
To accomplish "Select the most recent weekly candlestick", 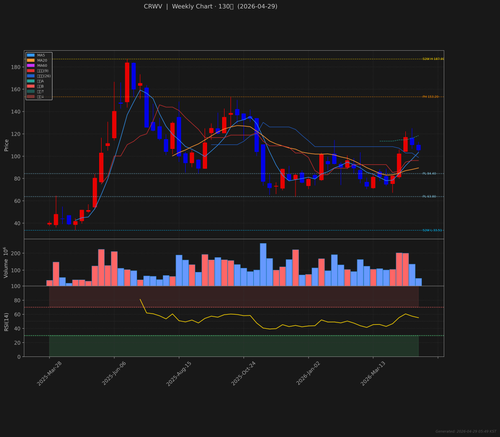I will click(x=418, y=147).
